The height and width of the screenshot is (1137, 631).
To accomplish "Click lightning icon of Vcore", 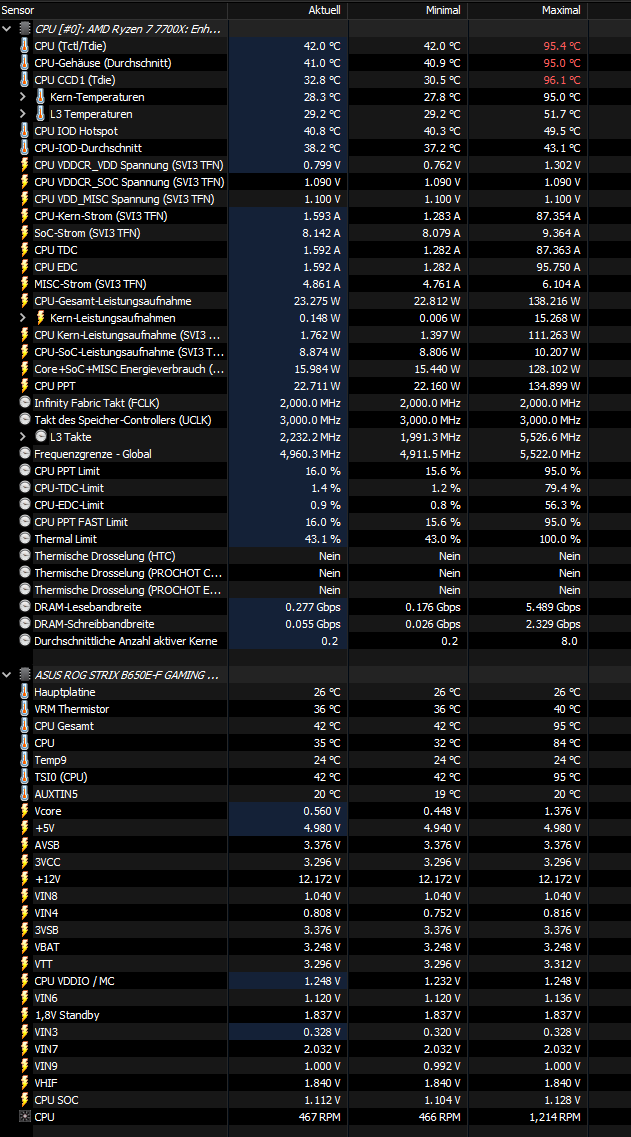I will 25,811.
